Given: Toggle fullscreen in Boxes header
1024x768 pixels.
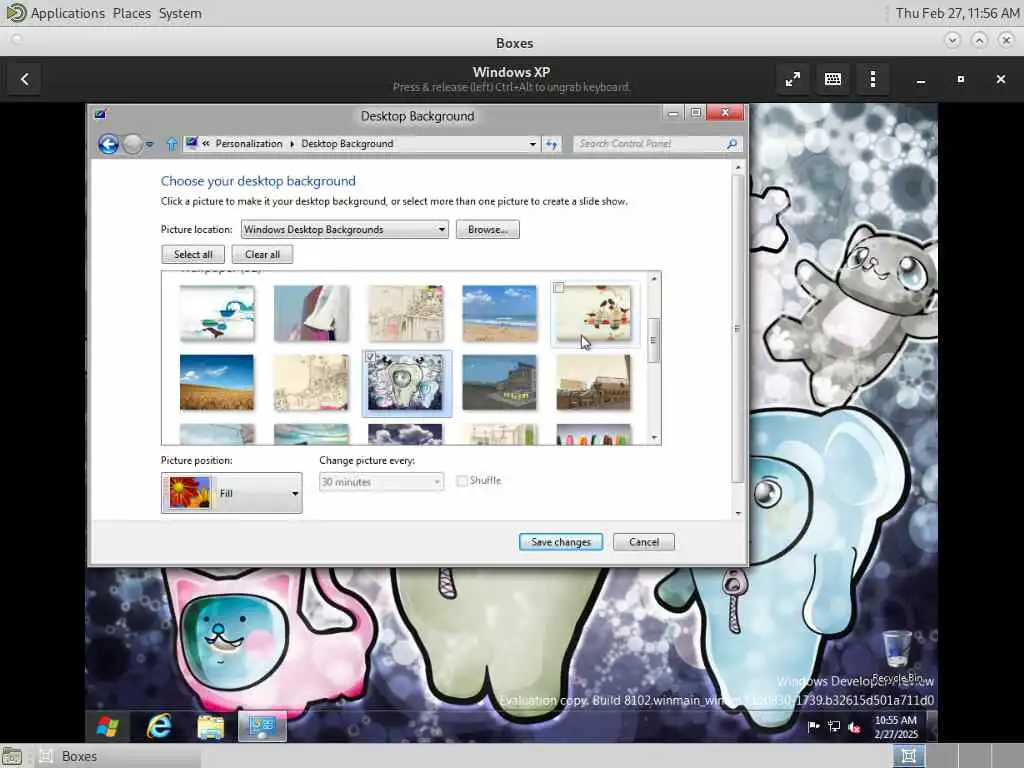Looking at the screenshot, I should [793, 79].
